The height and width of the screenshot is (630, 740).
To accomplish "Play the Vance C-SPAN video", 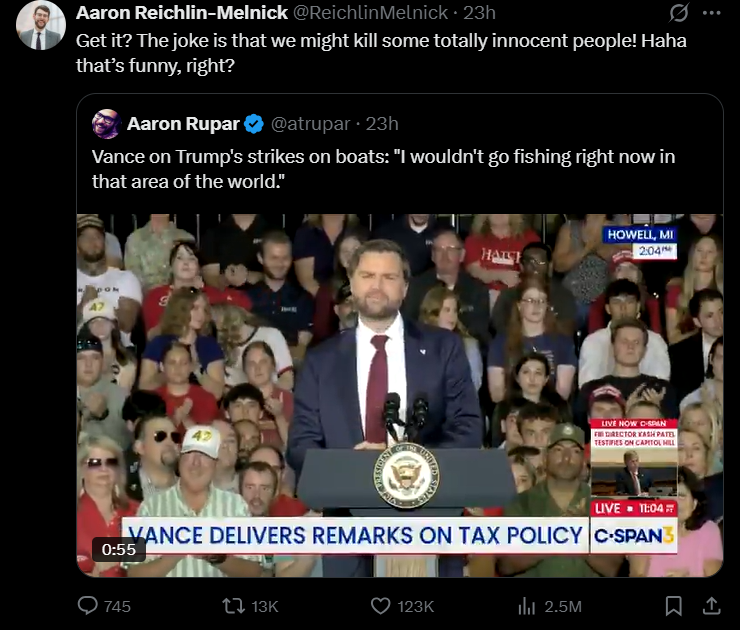I will [x=400, y=395].
